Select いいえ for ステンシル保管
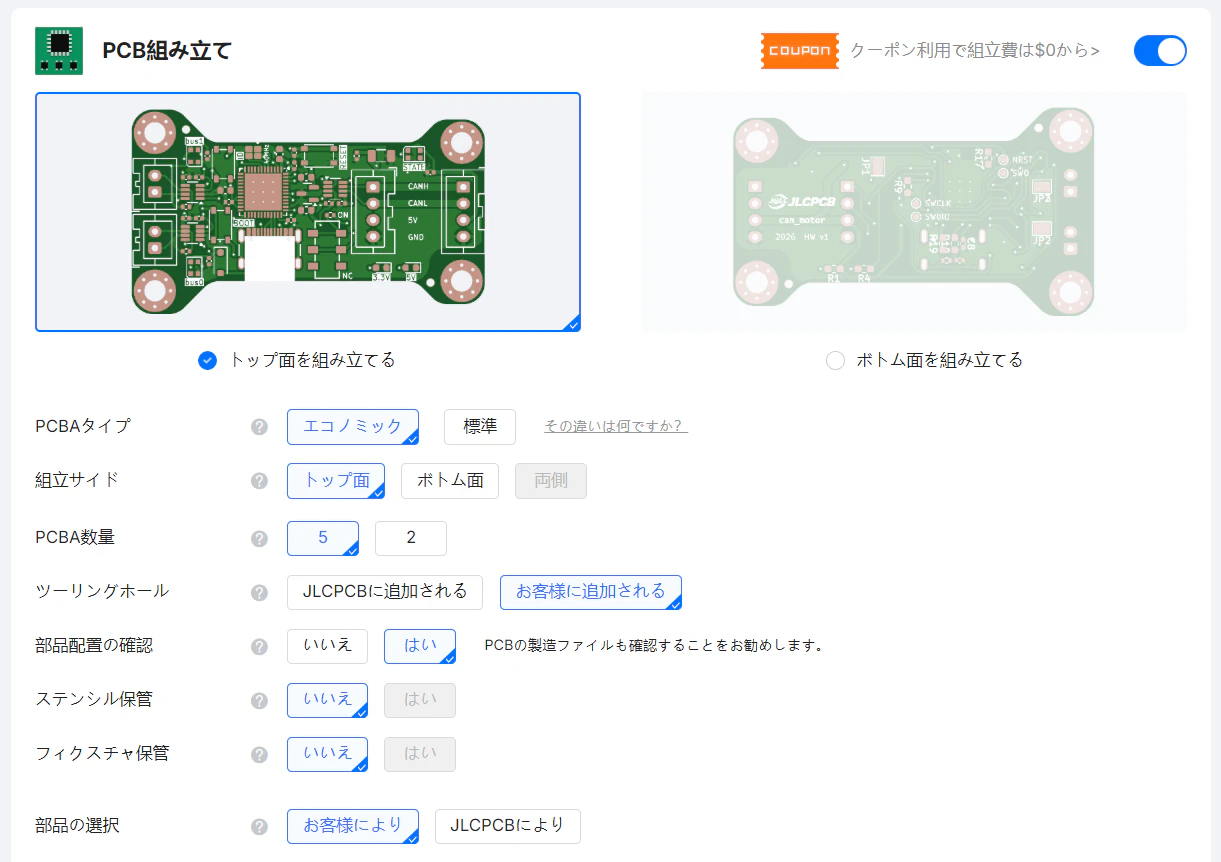1221x862 pixels. click(x=328, y=701)
